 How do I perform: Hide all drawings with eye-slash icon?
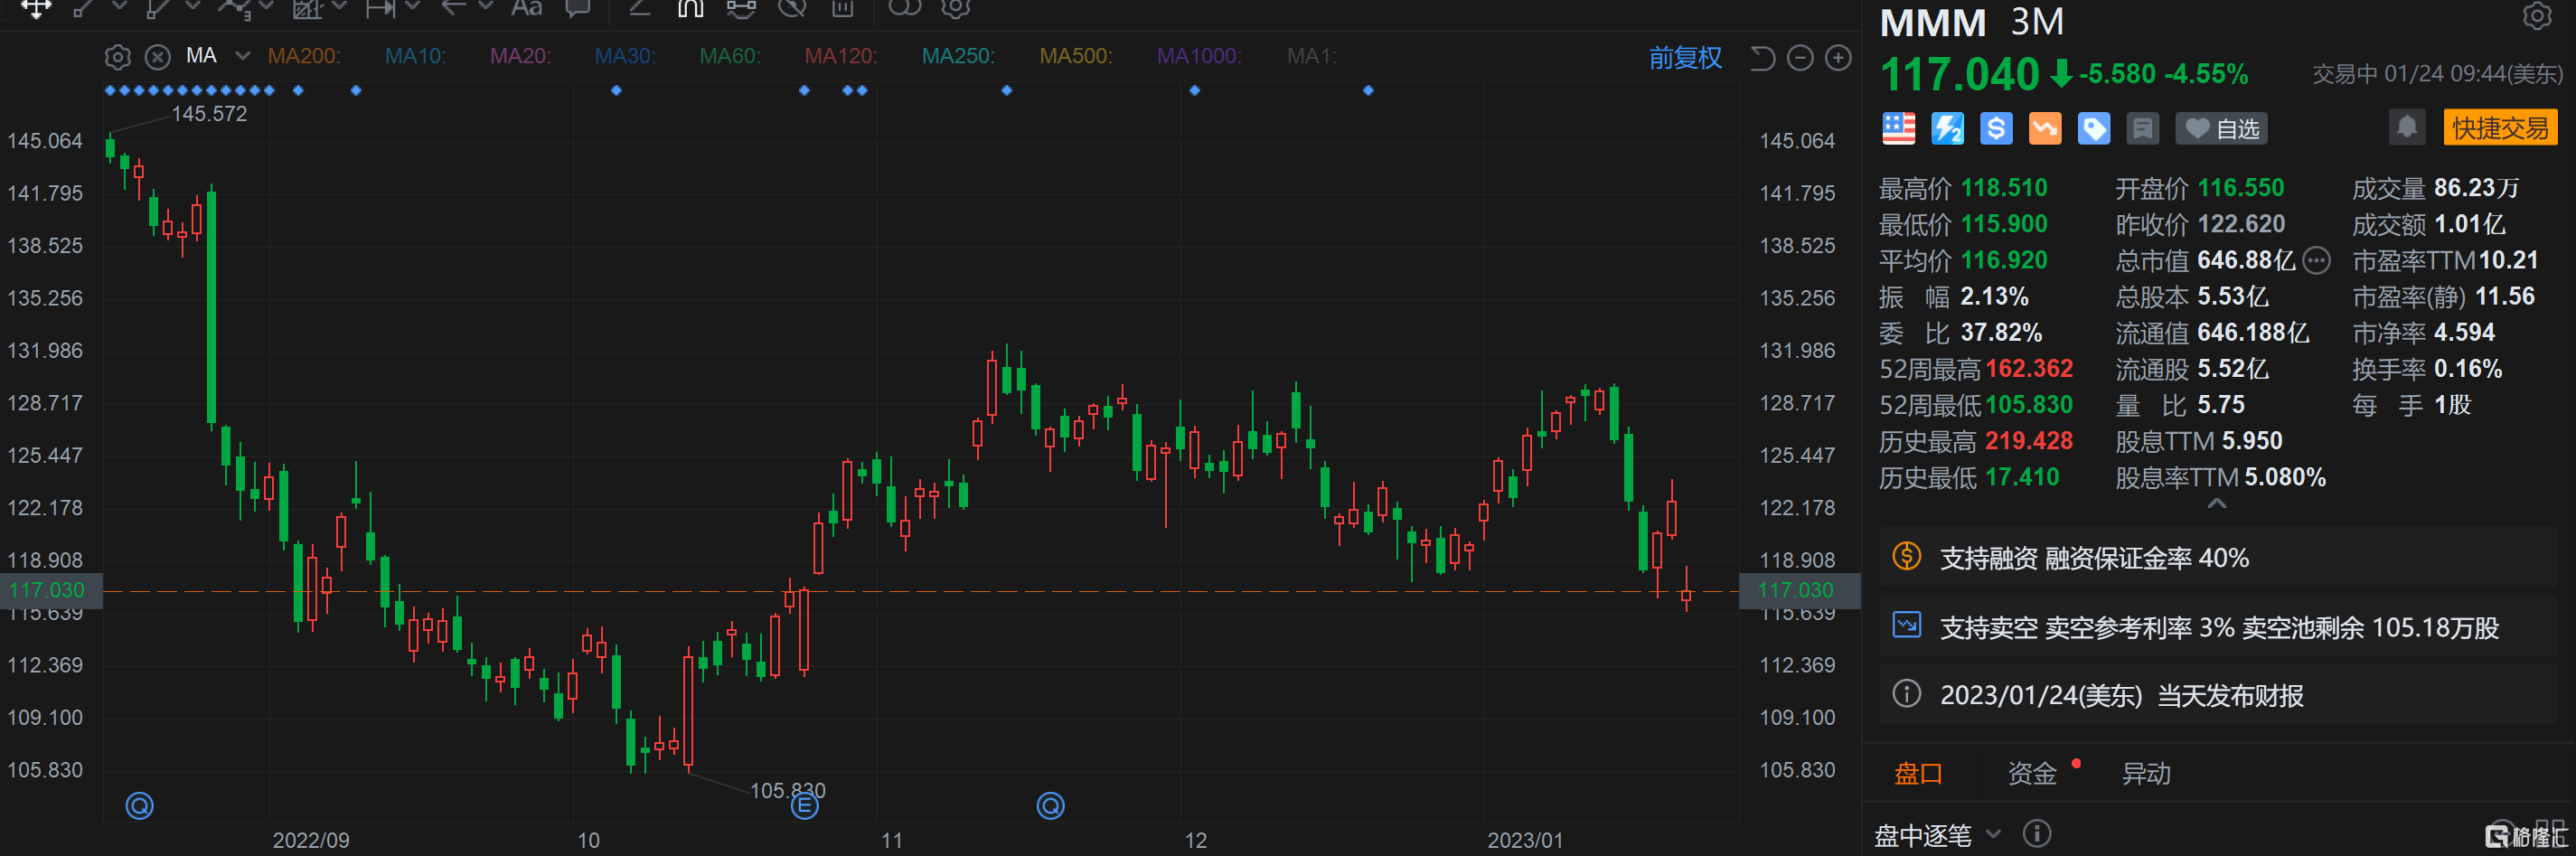pos(792,8)
